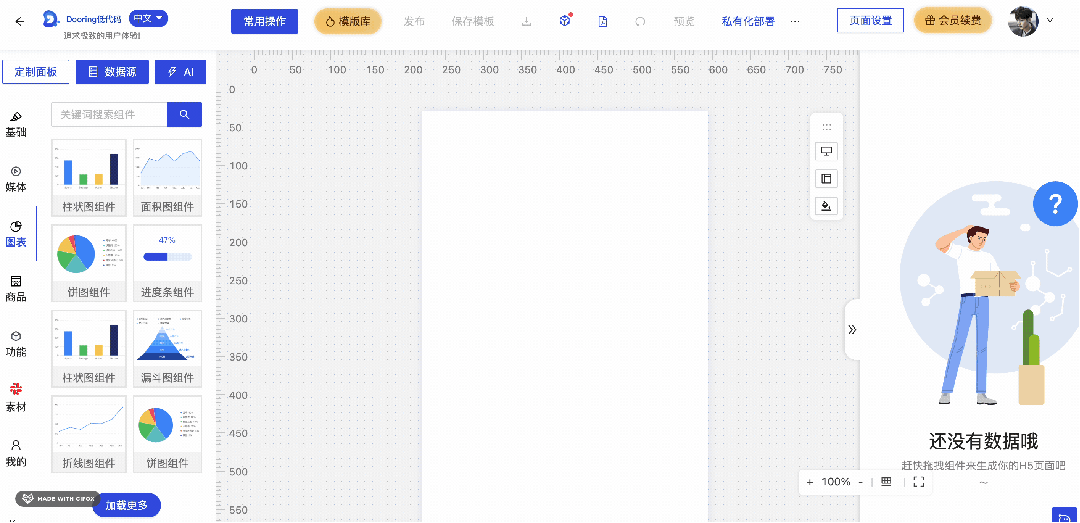Zoom in with the plus button
Image resolution: width=1080 pixels, height=523 pixels.
tap(809, 482)
